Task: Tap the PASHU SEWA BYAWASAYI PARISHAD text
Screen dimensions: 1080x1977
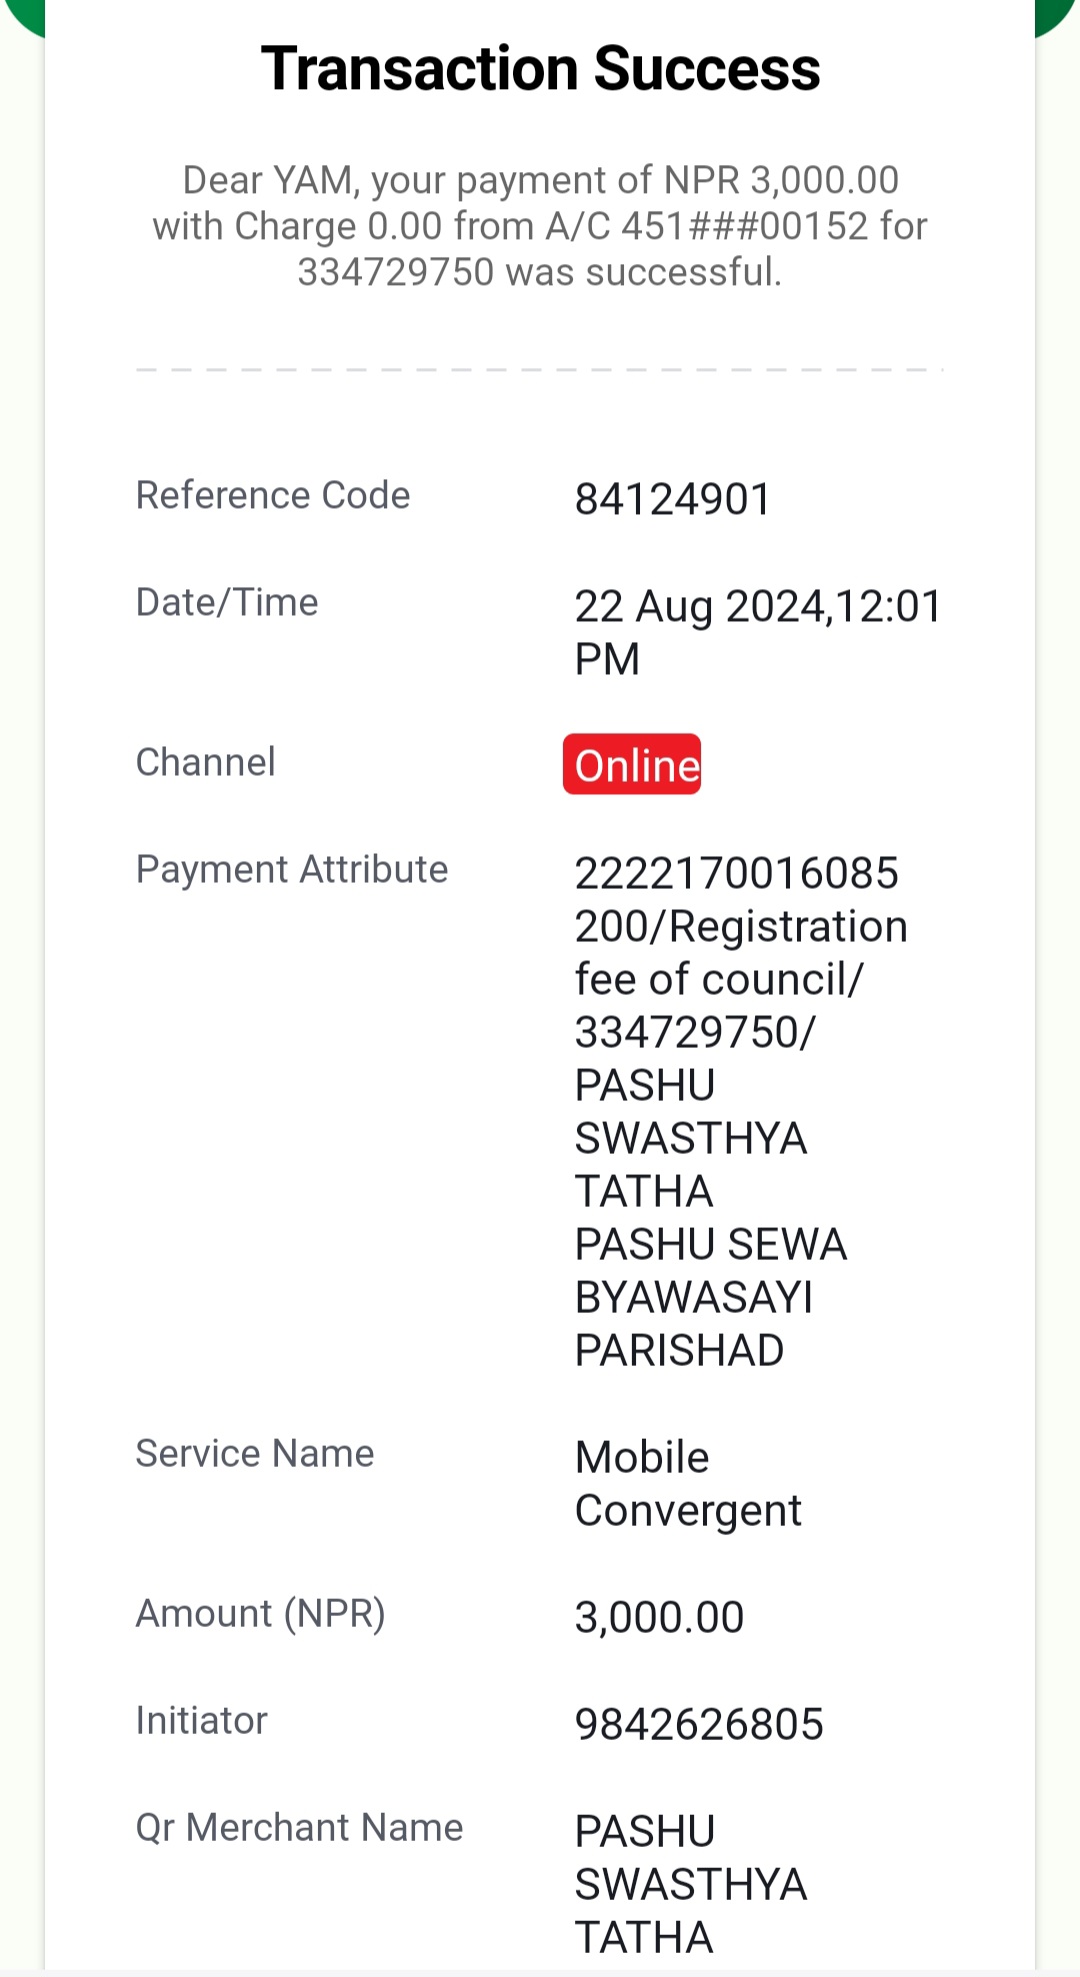Action: 711,1297
